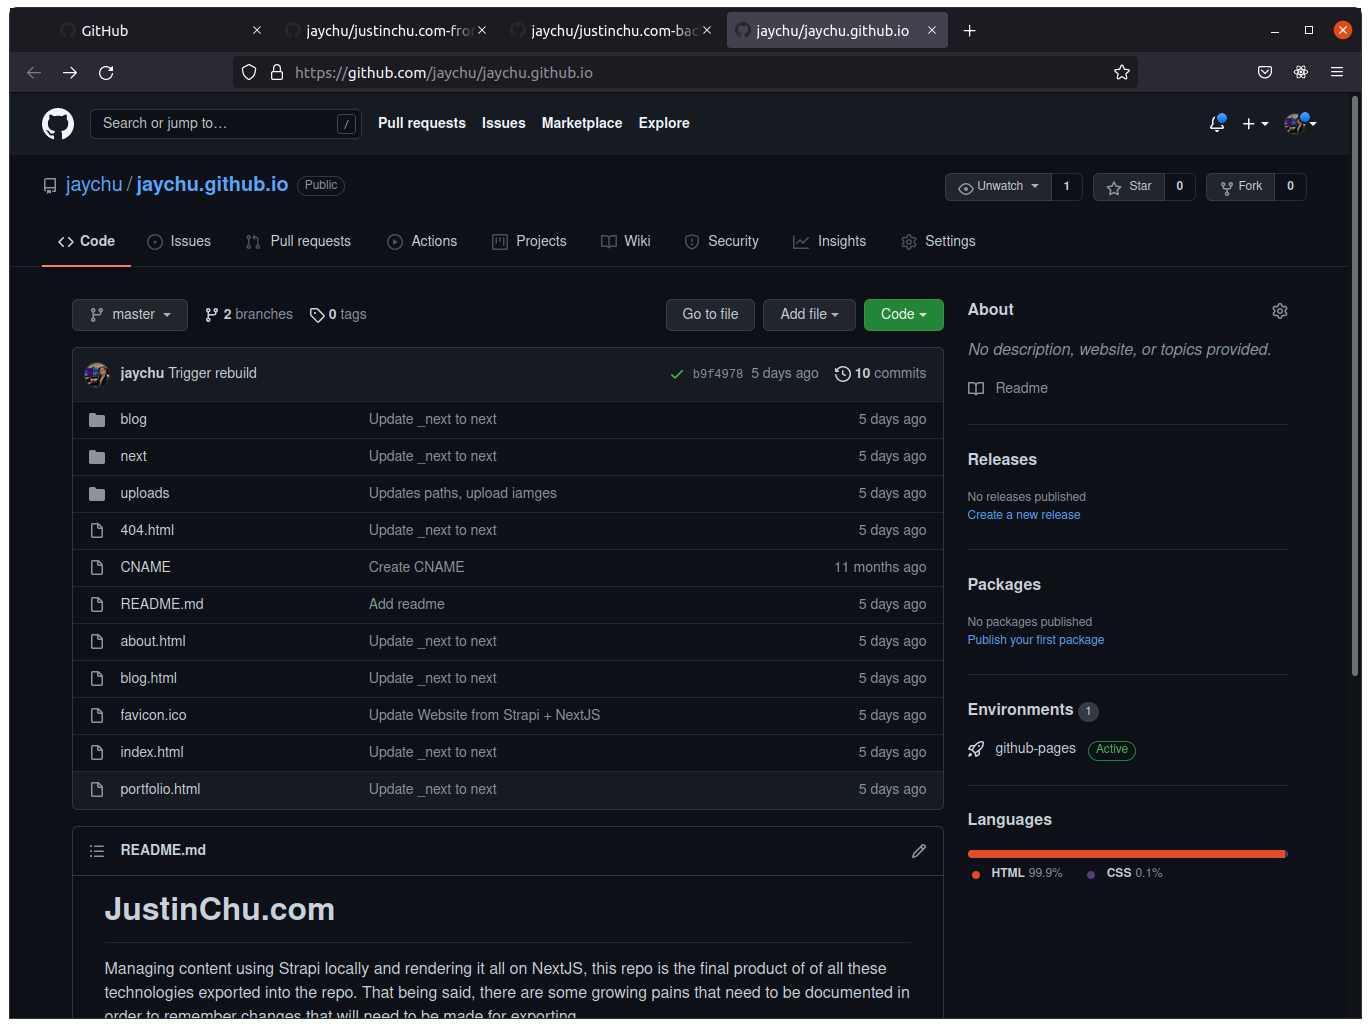Click the uploads folder icon
This screenshot has width=1371, height=1028.
point(97,494)
